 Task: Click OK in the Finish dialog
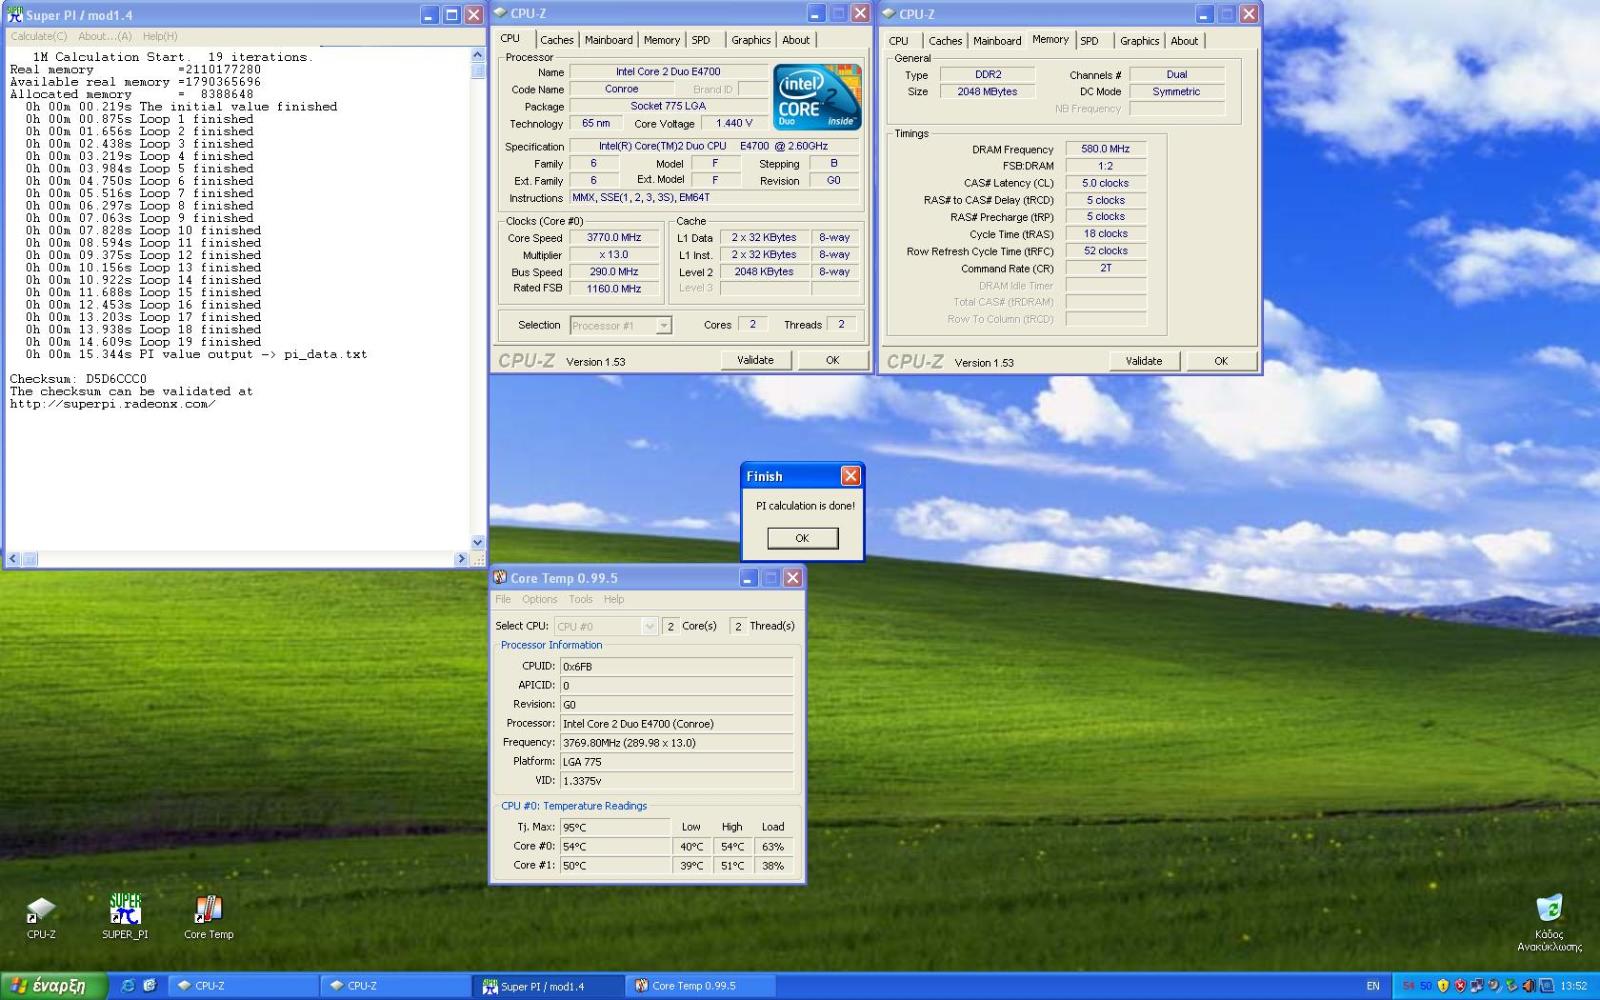pos(802,538)
